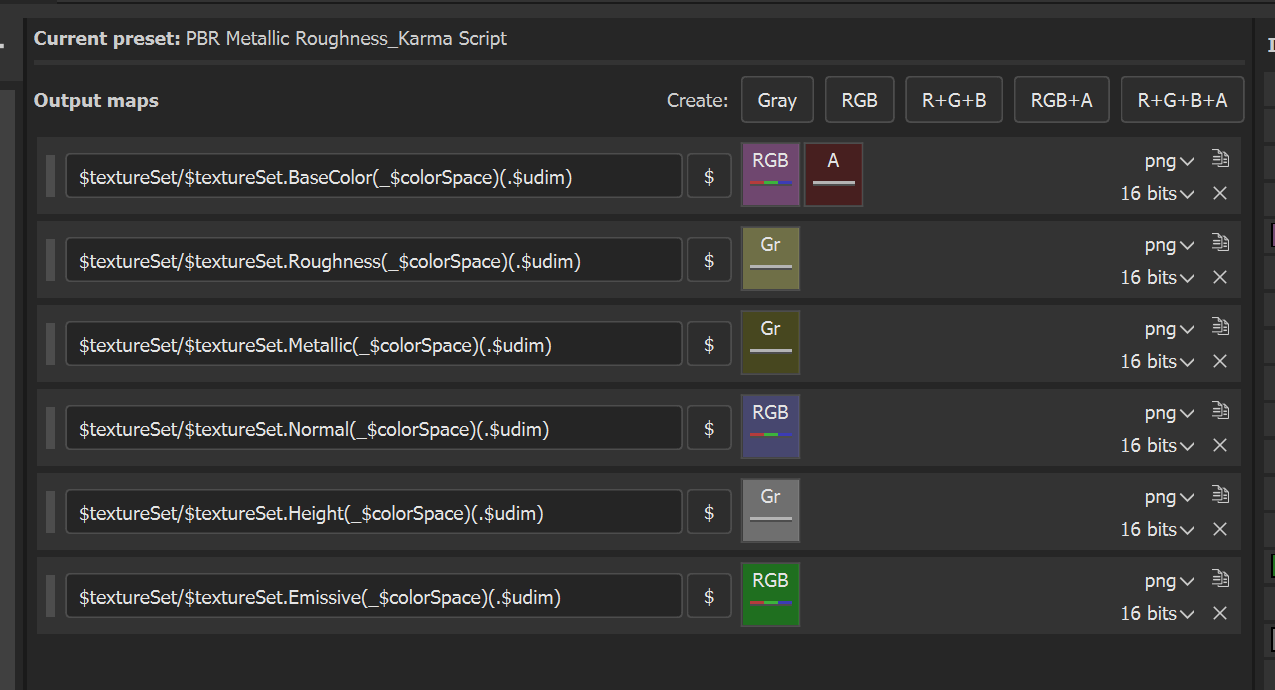Delete the Emissive output map using the X
This screenshot has width=1275, height=690.
click(x=1220, y=613)
